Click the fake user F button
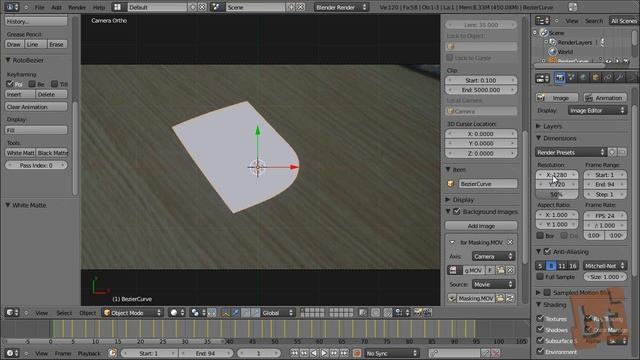 coord(490,270)
